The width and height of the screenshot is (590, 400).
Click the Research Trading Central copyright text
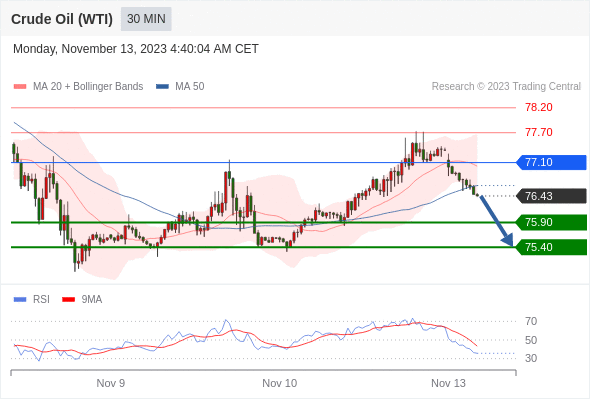click(x=506, y=87)
